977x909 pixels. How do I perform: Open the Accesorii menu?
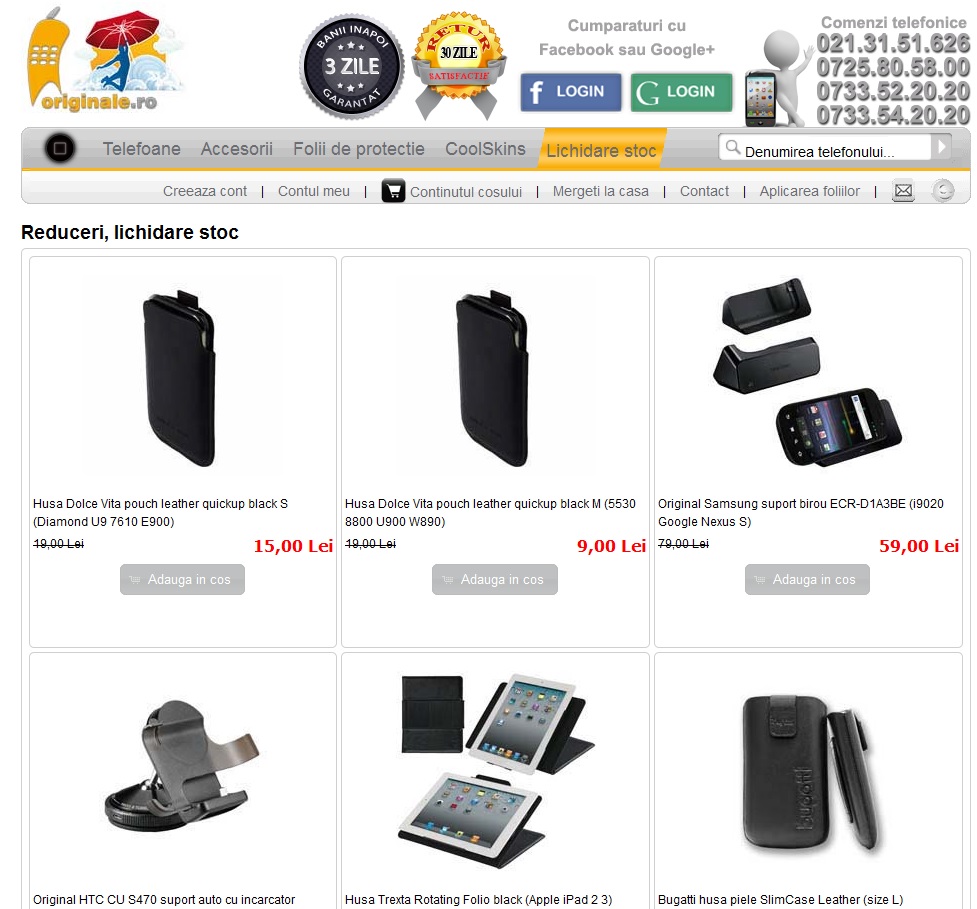point(237,149)
